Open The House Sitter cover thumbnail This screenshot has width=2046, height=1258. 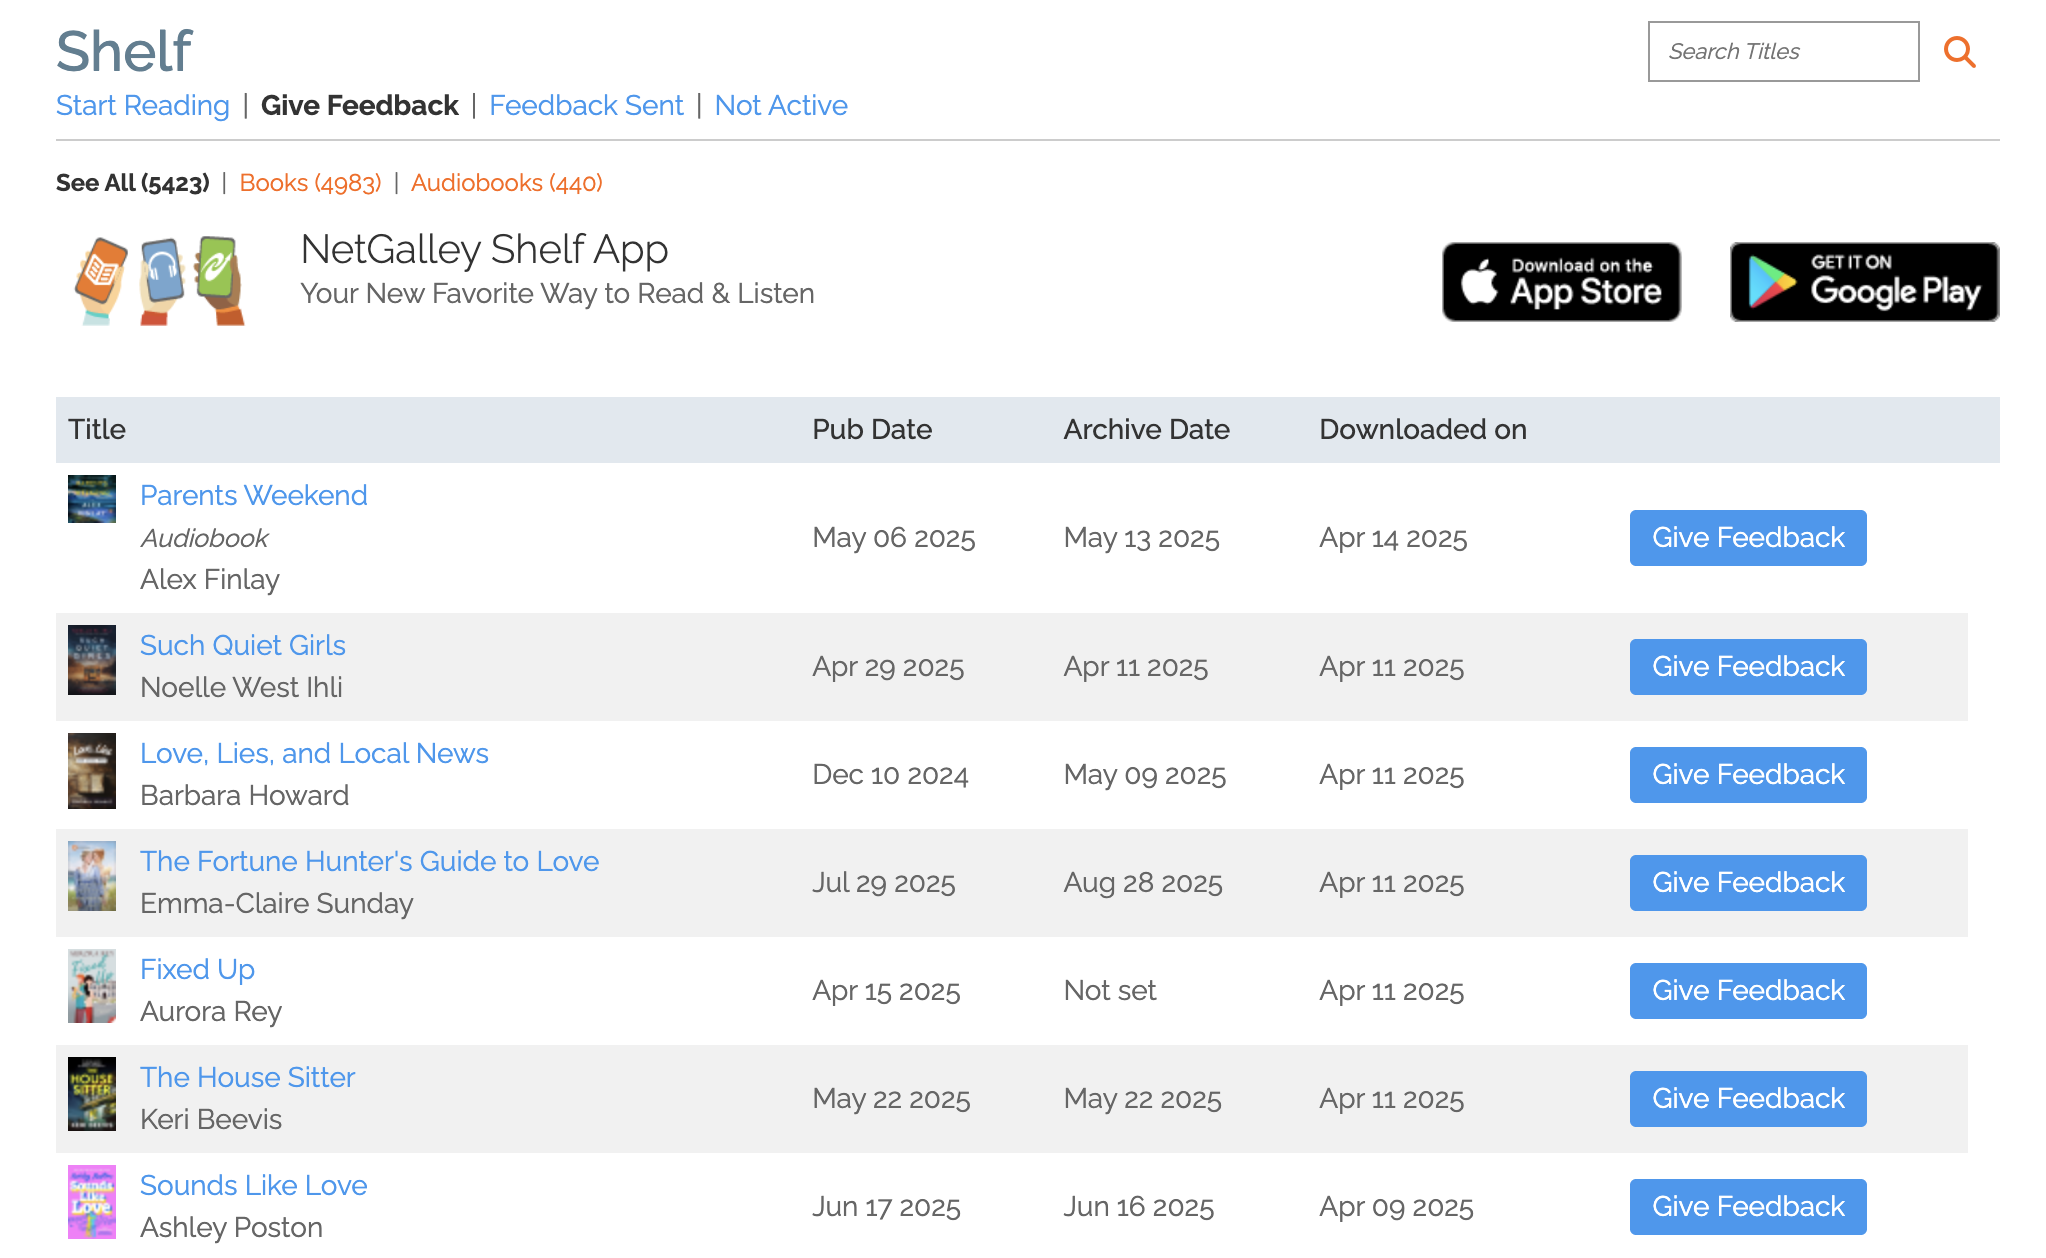(x=92, y=1094)
